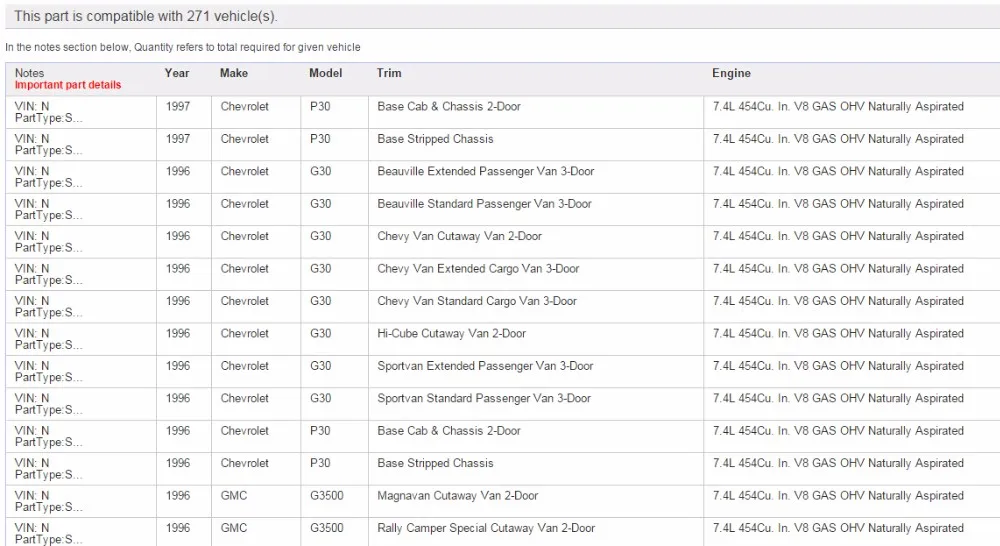Click the VIN notes cell in Hi-Cube row
The height and width of the screenshot is (546, 1000).
[x=48, y=339]
